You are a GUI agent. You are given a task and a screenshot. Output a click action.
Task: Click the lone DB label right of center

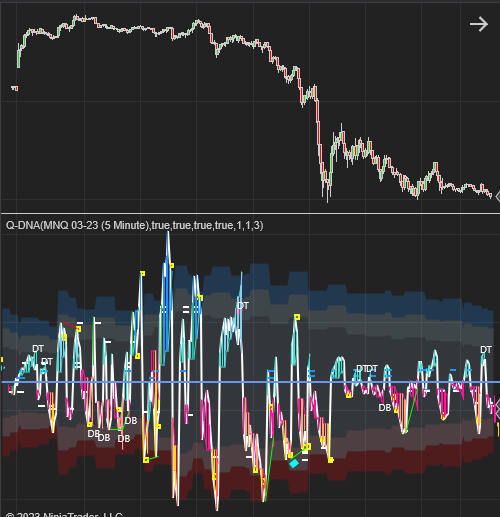(x=385, y=408)
